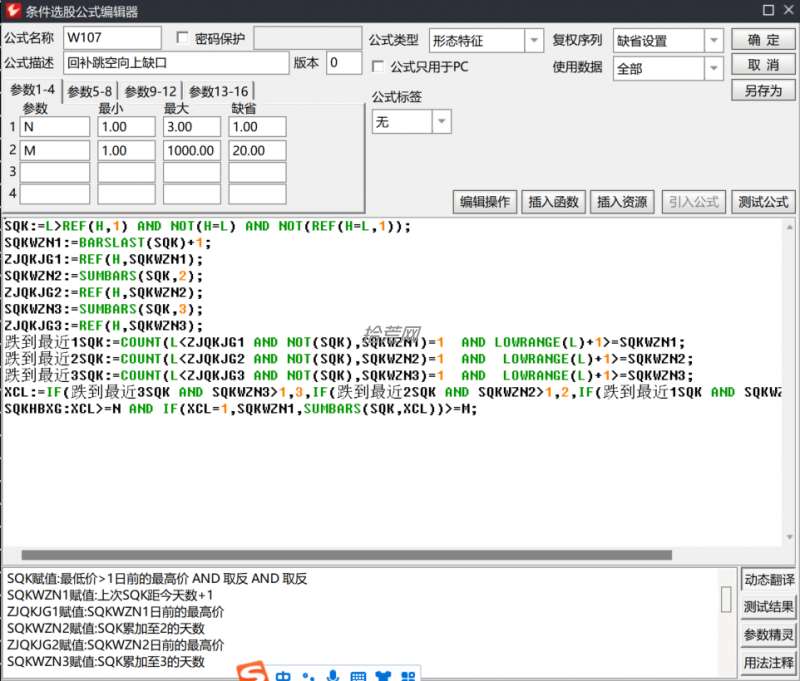Viewport: 800px width, 681px height.
Task: Toggle Chinese/English mode on Sogou bar
Action: 283,676
